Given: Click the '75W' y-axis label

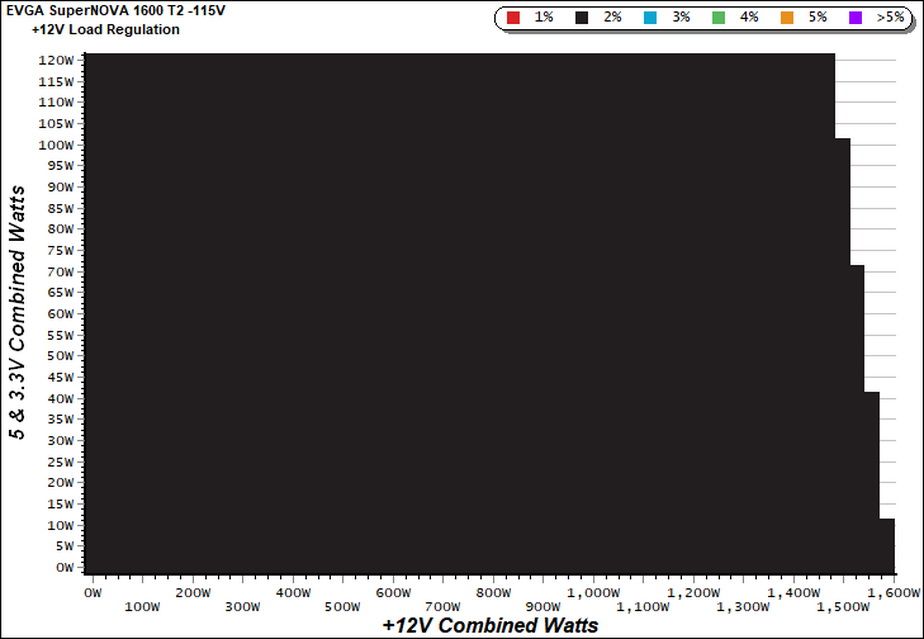Looking at the screenshot, I should (61, 251).
